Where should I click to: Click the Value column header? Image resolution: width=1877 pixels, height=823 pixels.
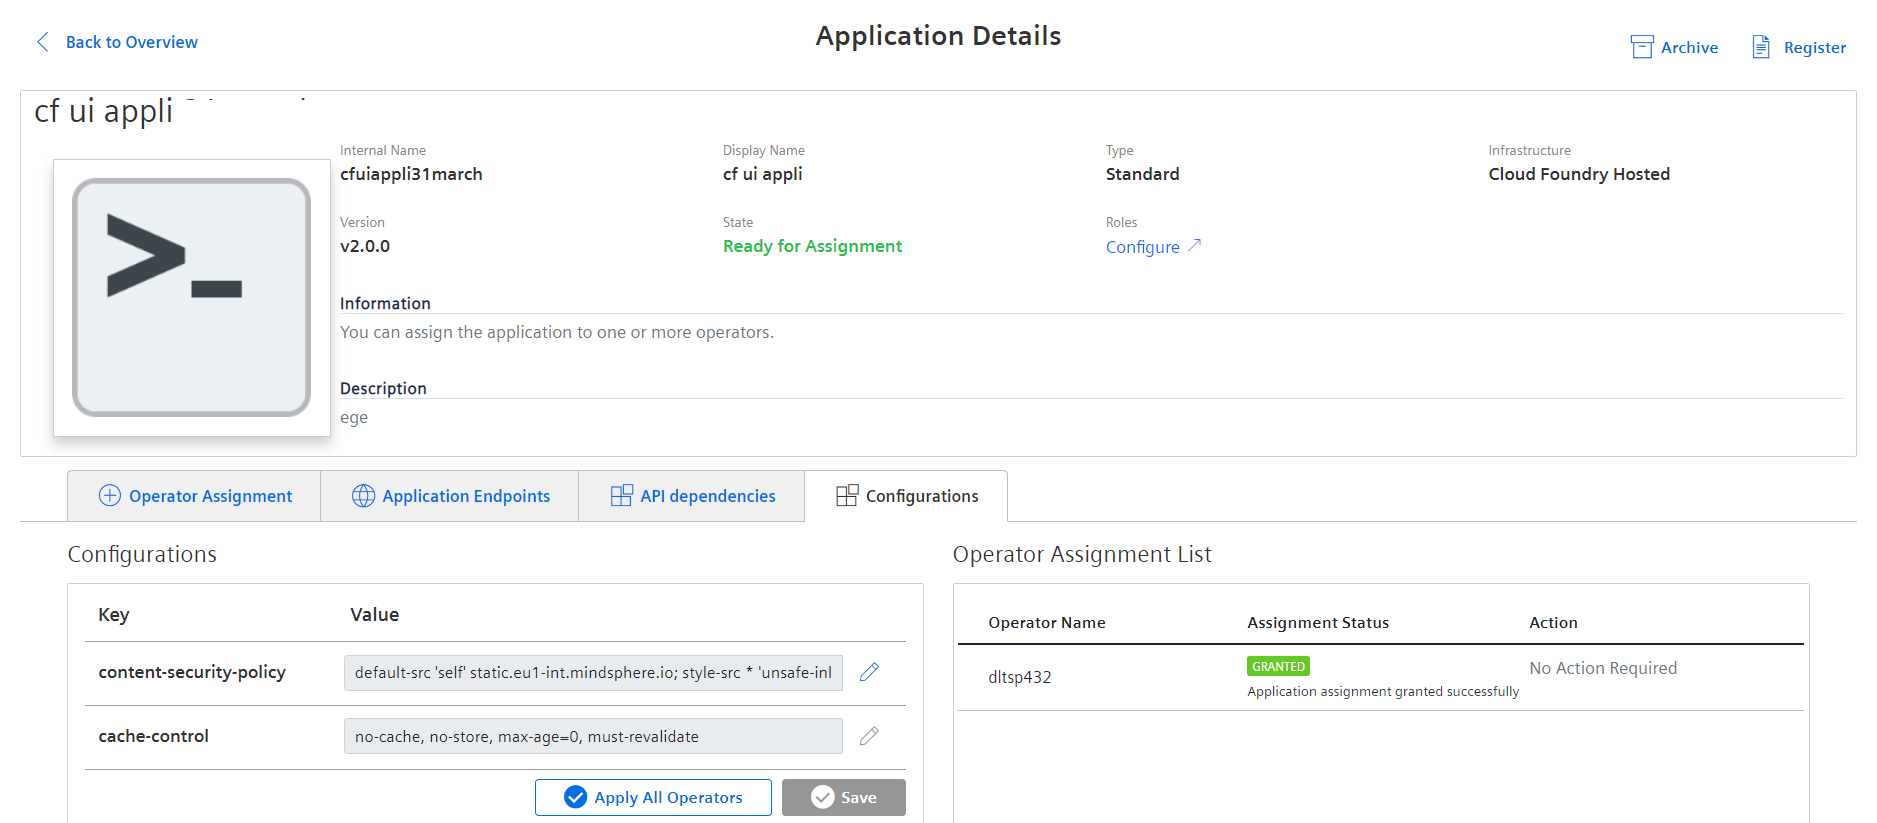(x=374, y=614)
